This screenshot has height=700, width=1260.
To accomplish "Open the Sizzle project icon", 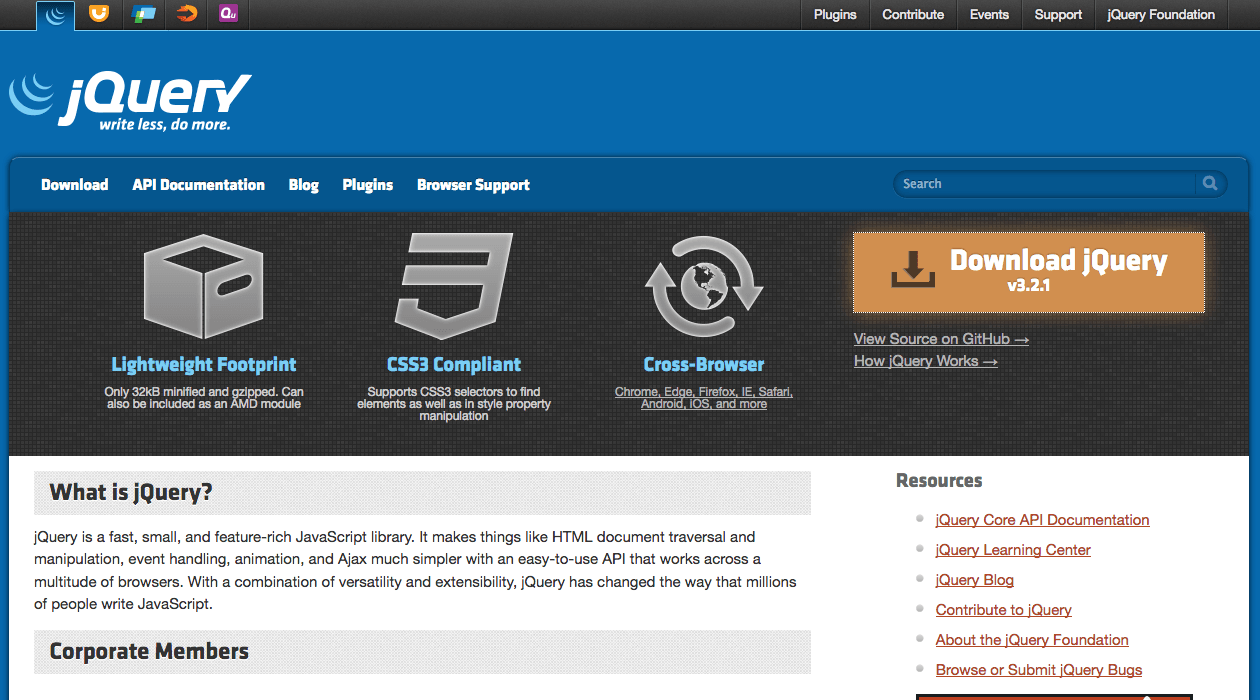I will point(186,14).
